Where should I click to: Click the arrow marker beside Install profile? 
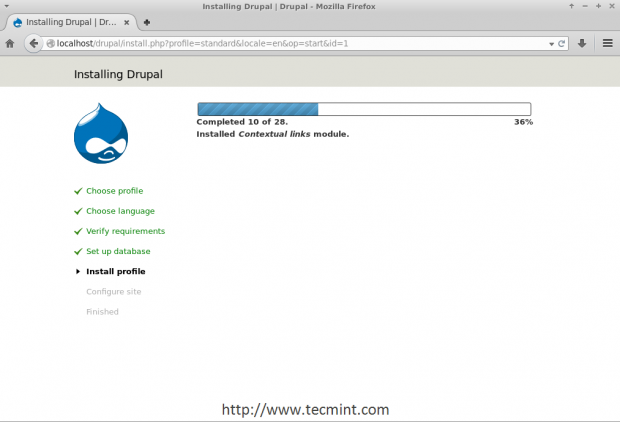click(78, 272)
